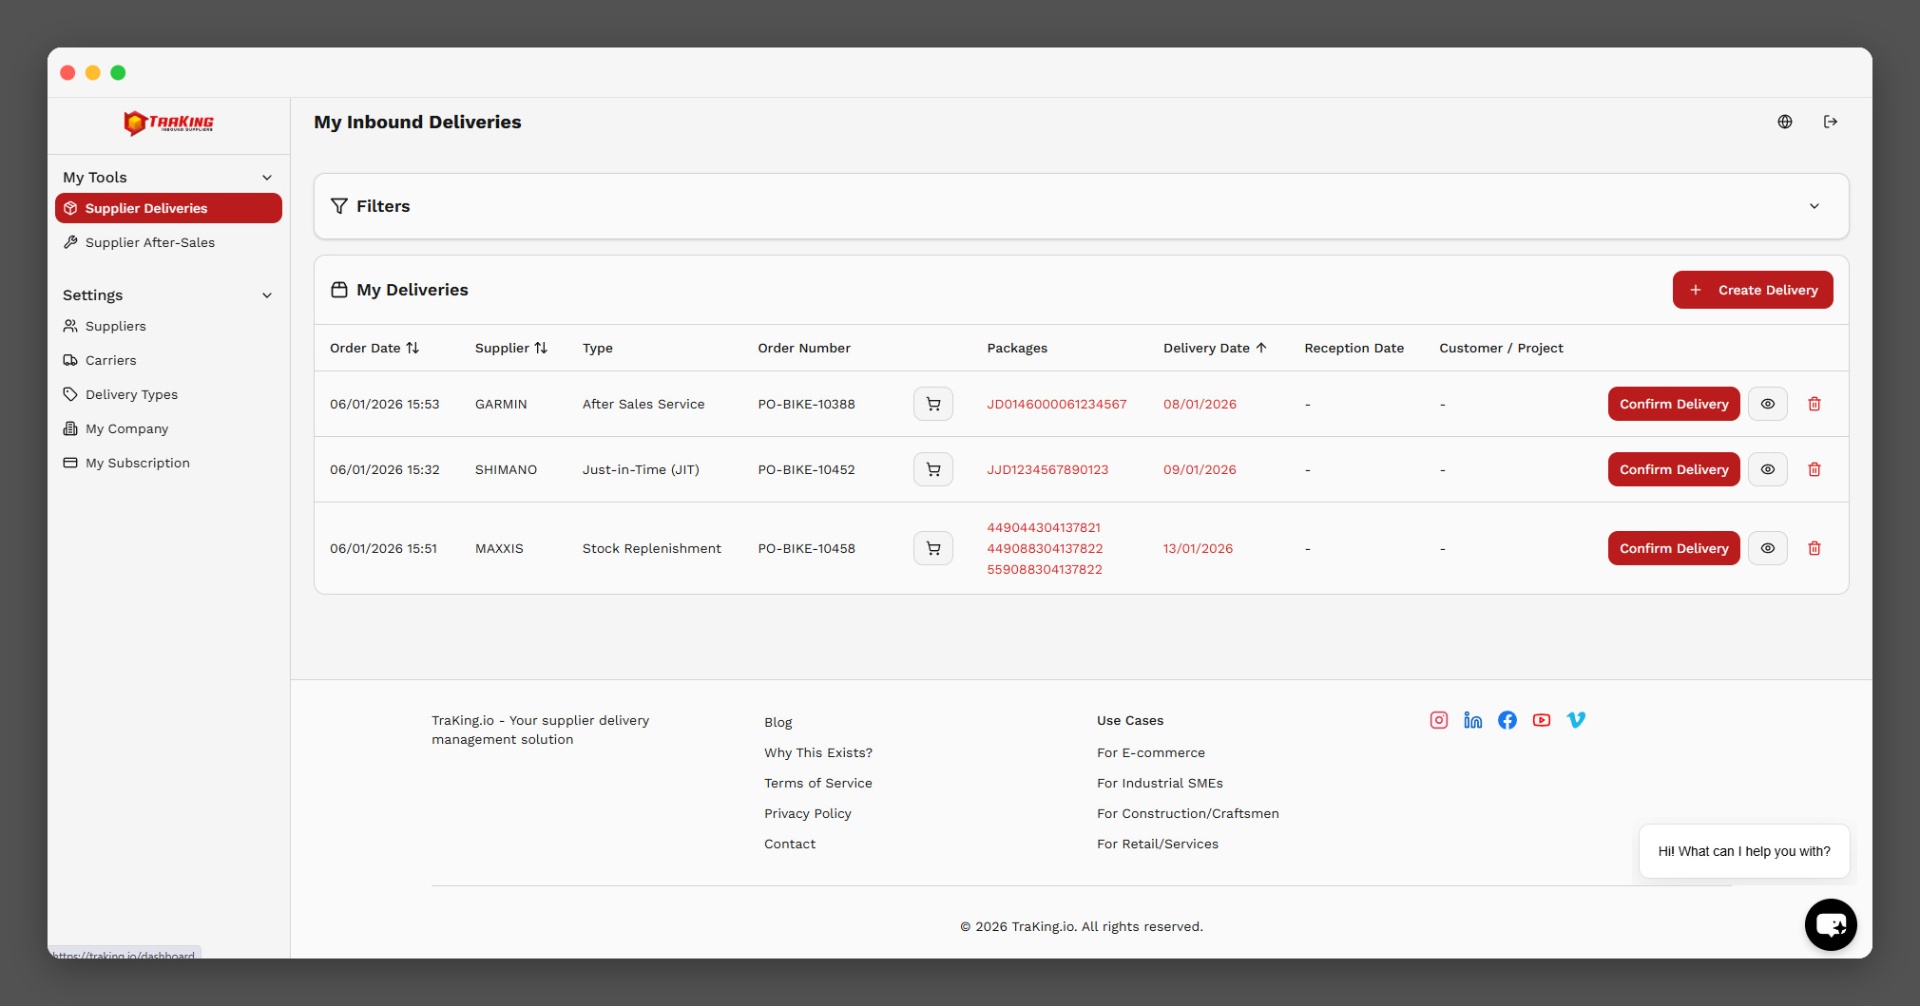Open the language globe icon
This screenshot has height=1006, width=1920.
coord(1785,122)
